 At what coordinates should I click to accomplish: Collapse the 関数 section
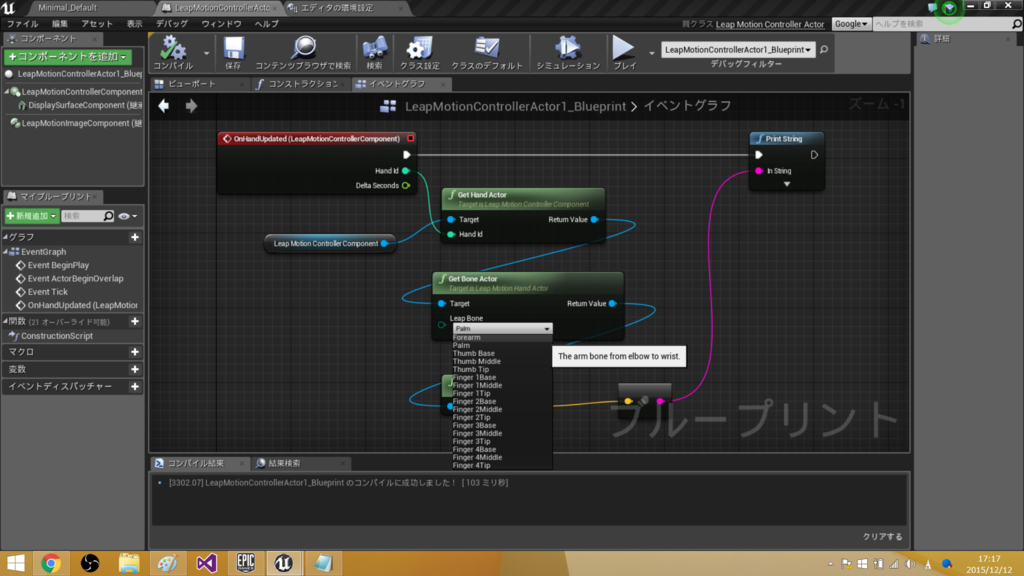6,321
